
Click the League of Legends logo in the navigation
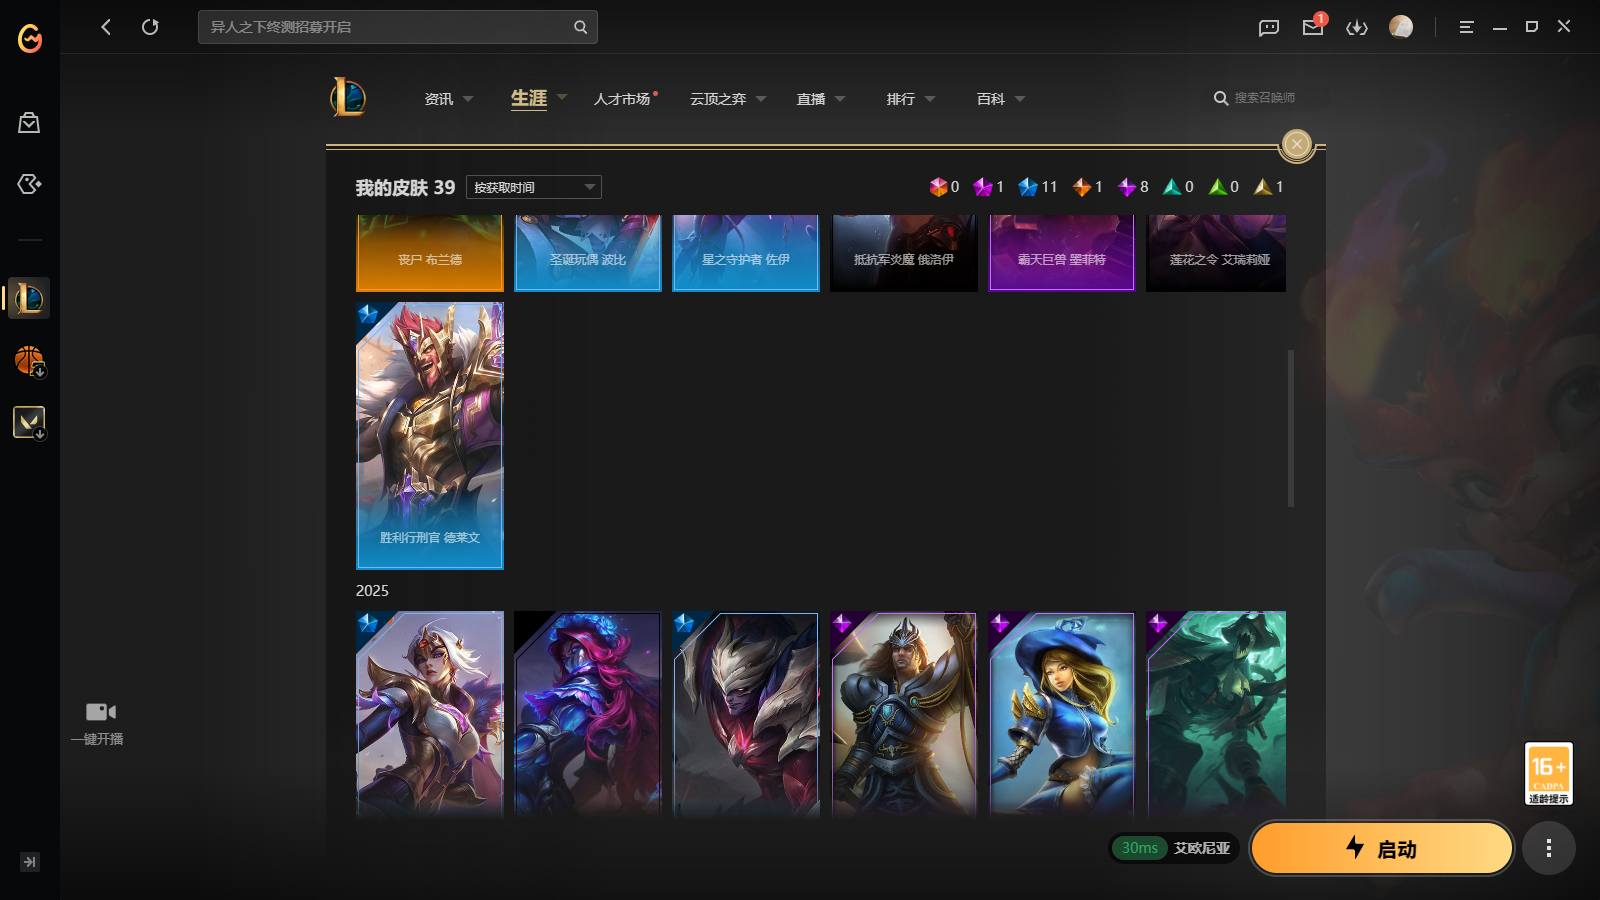point(348,97)
